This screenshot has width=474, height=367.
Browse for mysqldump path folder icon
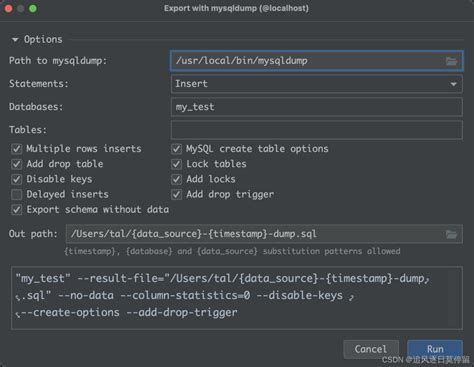point(451,61)
